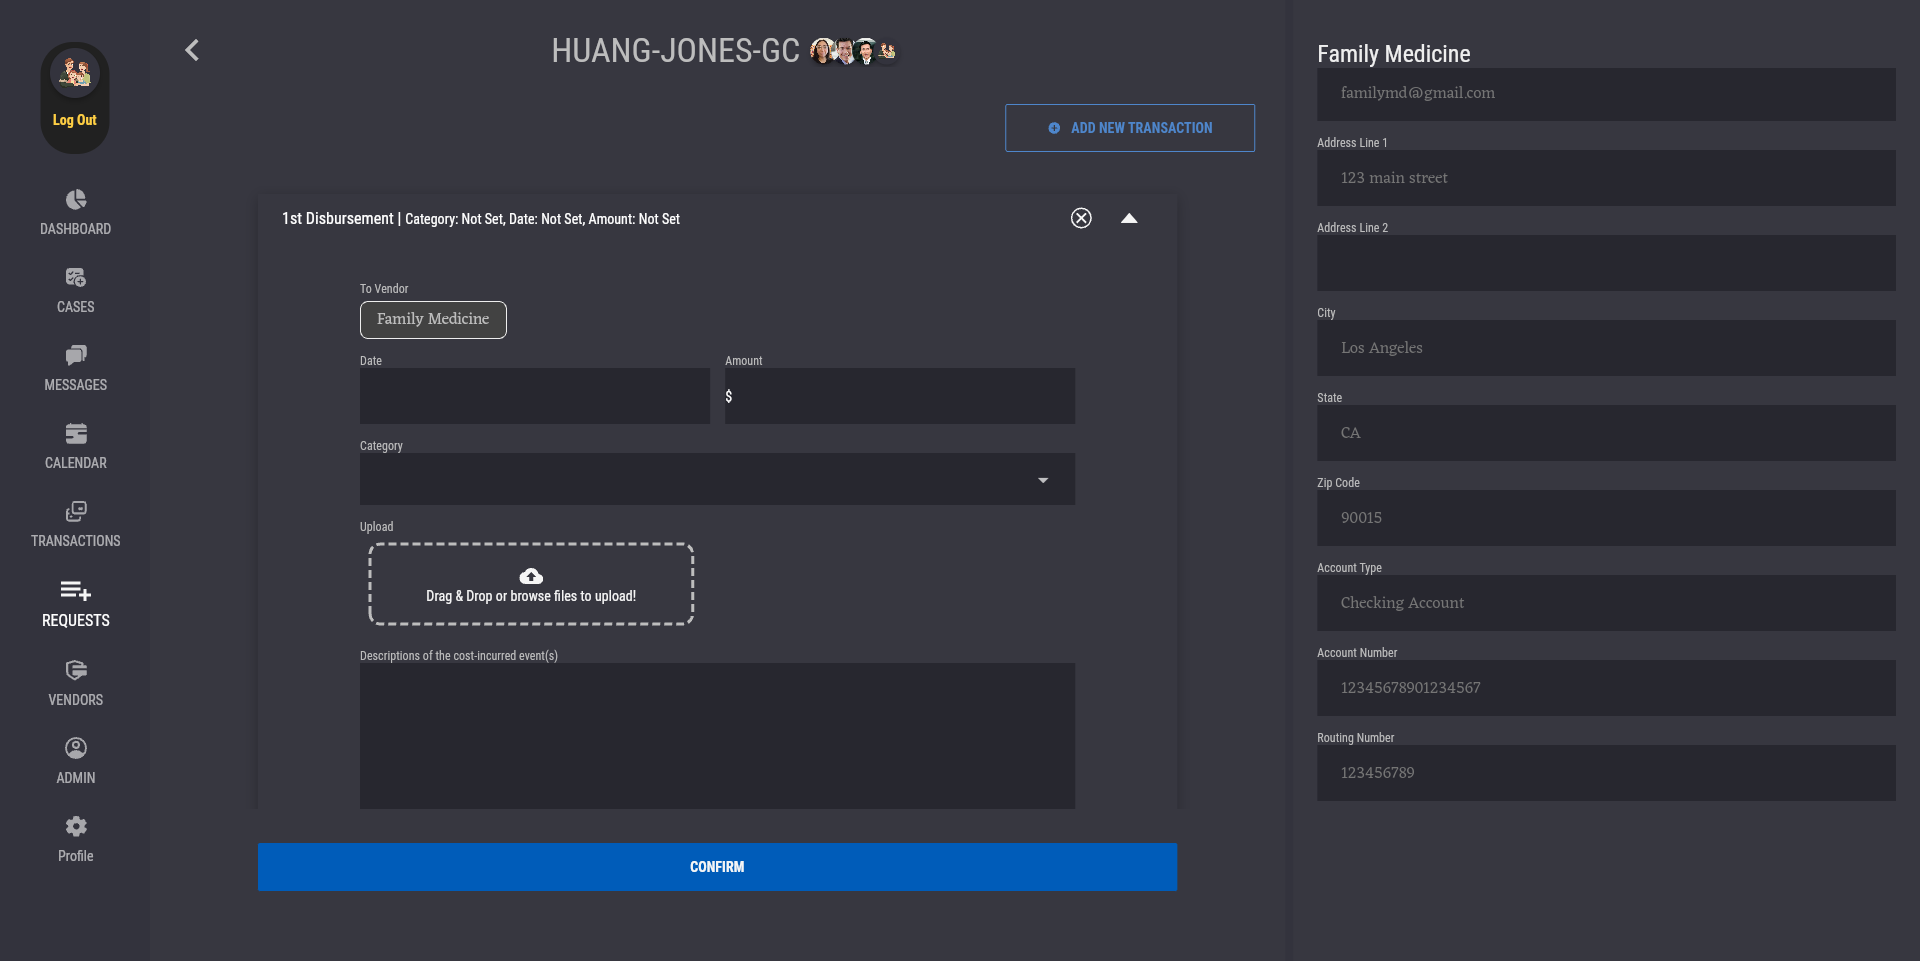Screen dimensions: 1920x961
Task: Open the Calendar sidebar icon
Action: tap(76, 434)
